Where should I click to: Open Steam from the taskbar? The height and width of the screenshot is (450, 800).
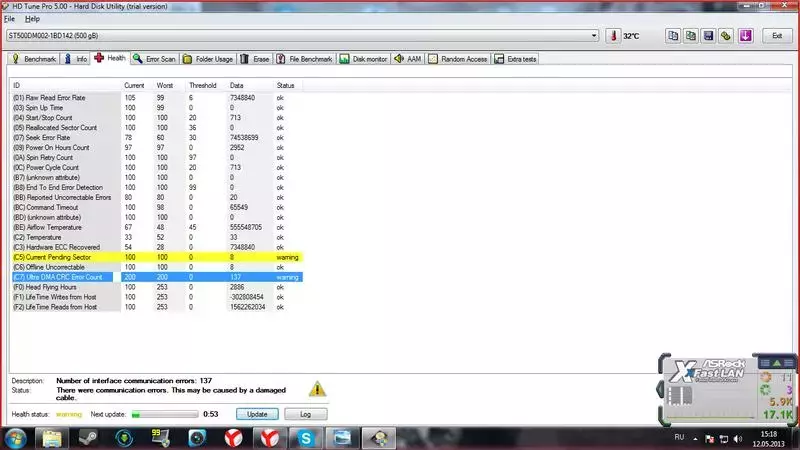click(x=88, y=438)
